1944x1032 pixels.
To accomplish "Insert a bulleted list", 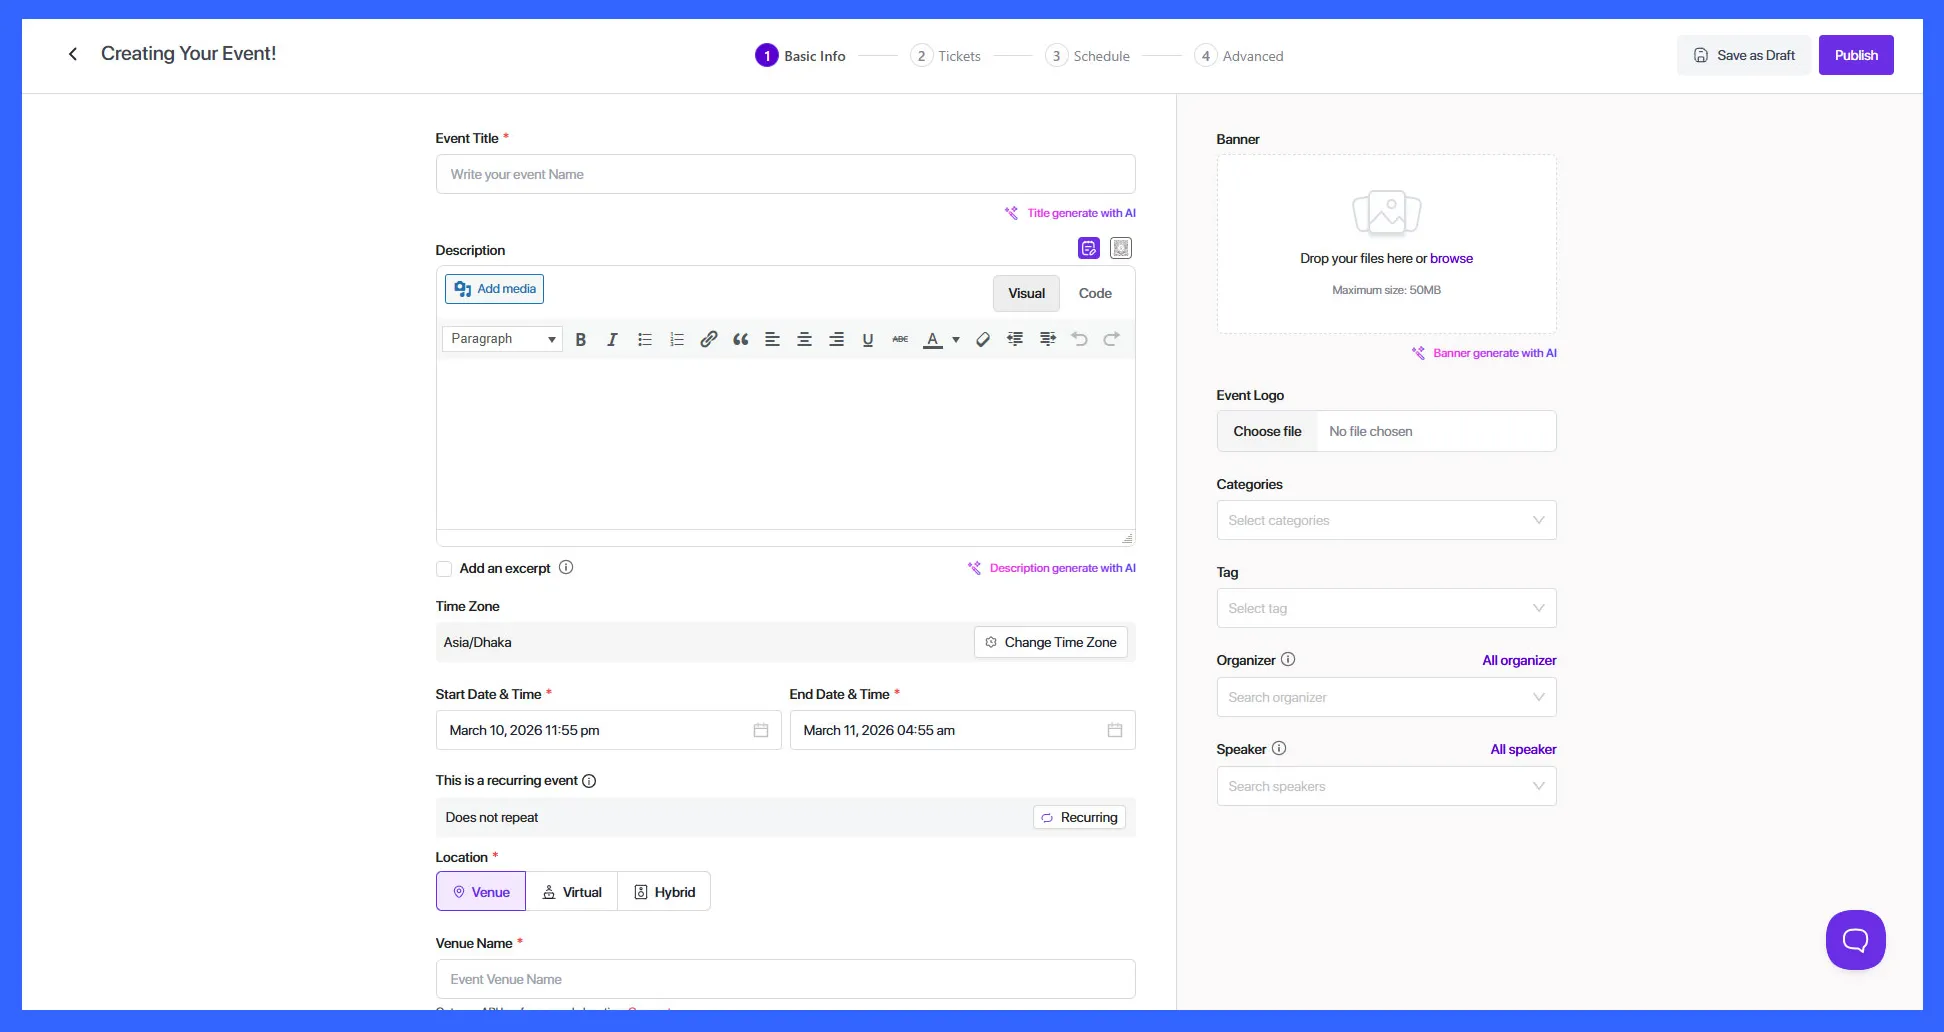I will (645, 340).
